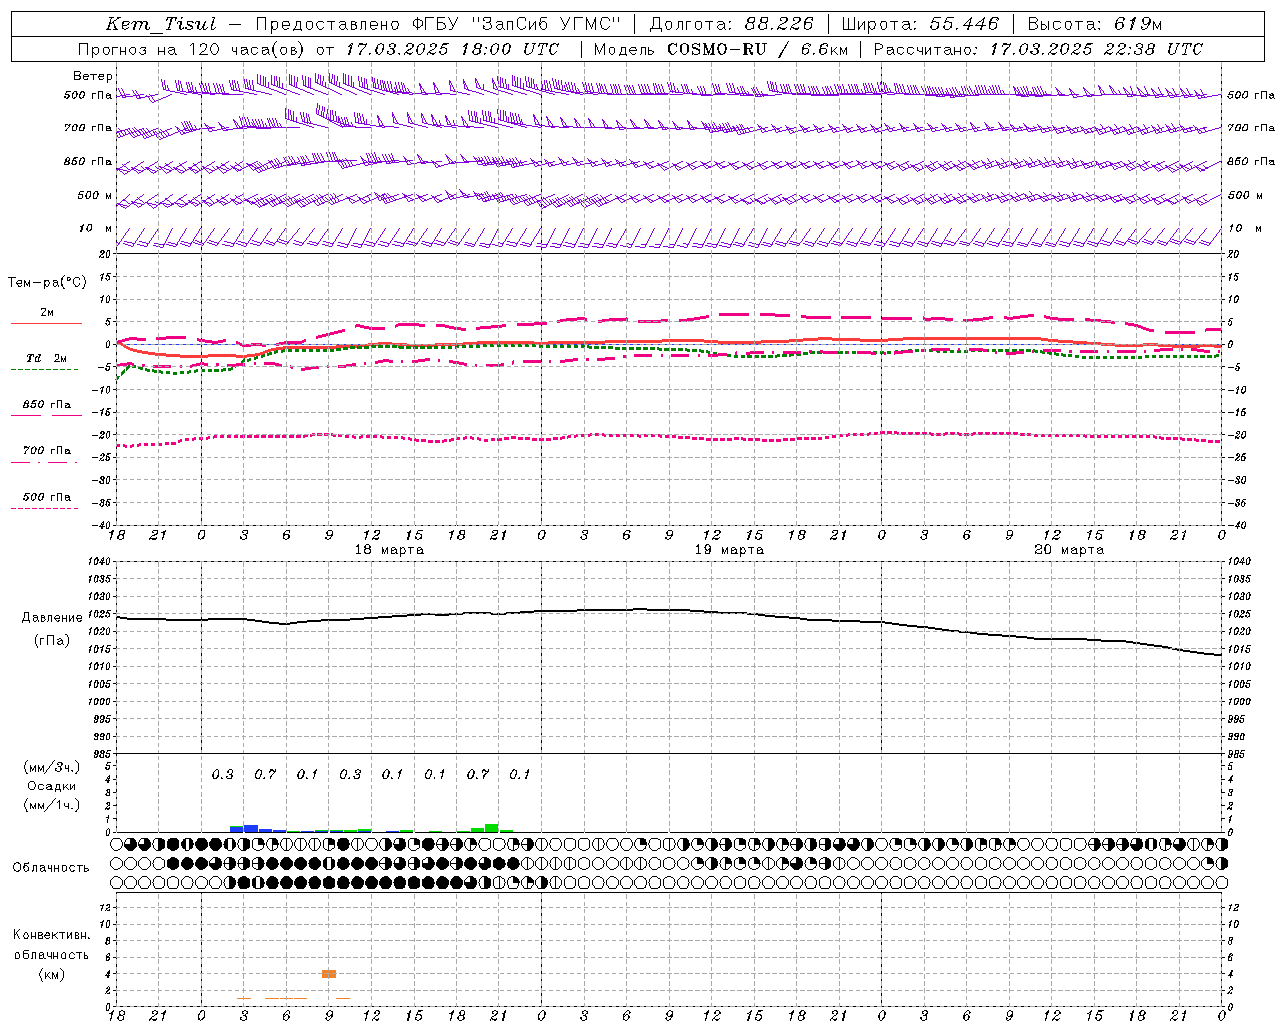Viewport: 1280px width, 1024px height.
Task: Click the '(км)' unit under convective cloudiness
Action: coord(51,974)
